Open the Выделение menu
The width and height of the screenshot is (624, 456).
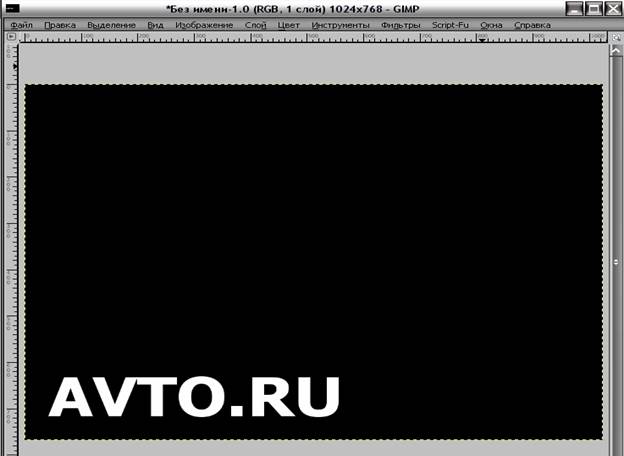(111, 25)
